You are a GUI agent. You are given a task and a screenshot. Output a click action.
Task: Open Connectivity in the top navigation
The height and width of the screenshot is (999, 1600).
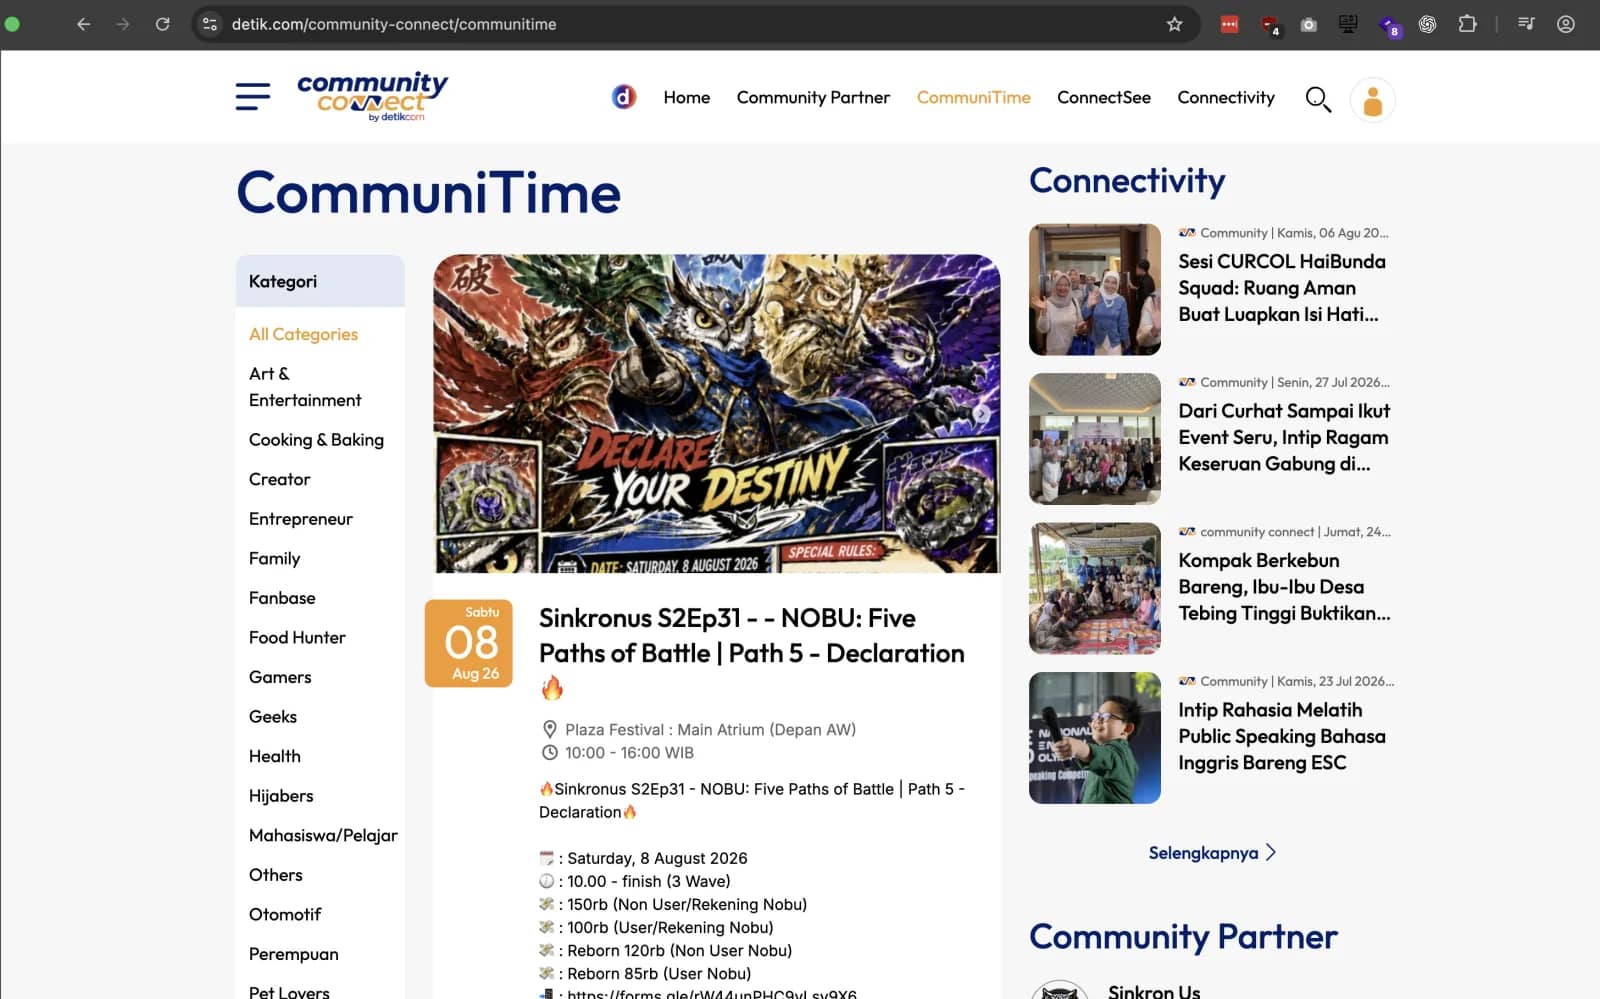pos(1226,97)
